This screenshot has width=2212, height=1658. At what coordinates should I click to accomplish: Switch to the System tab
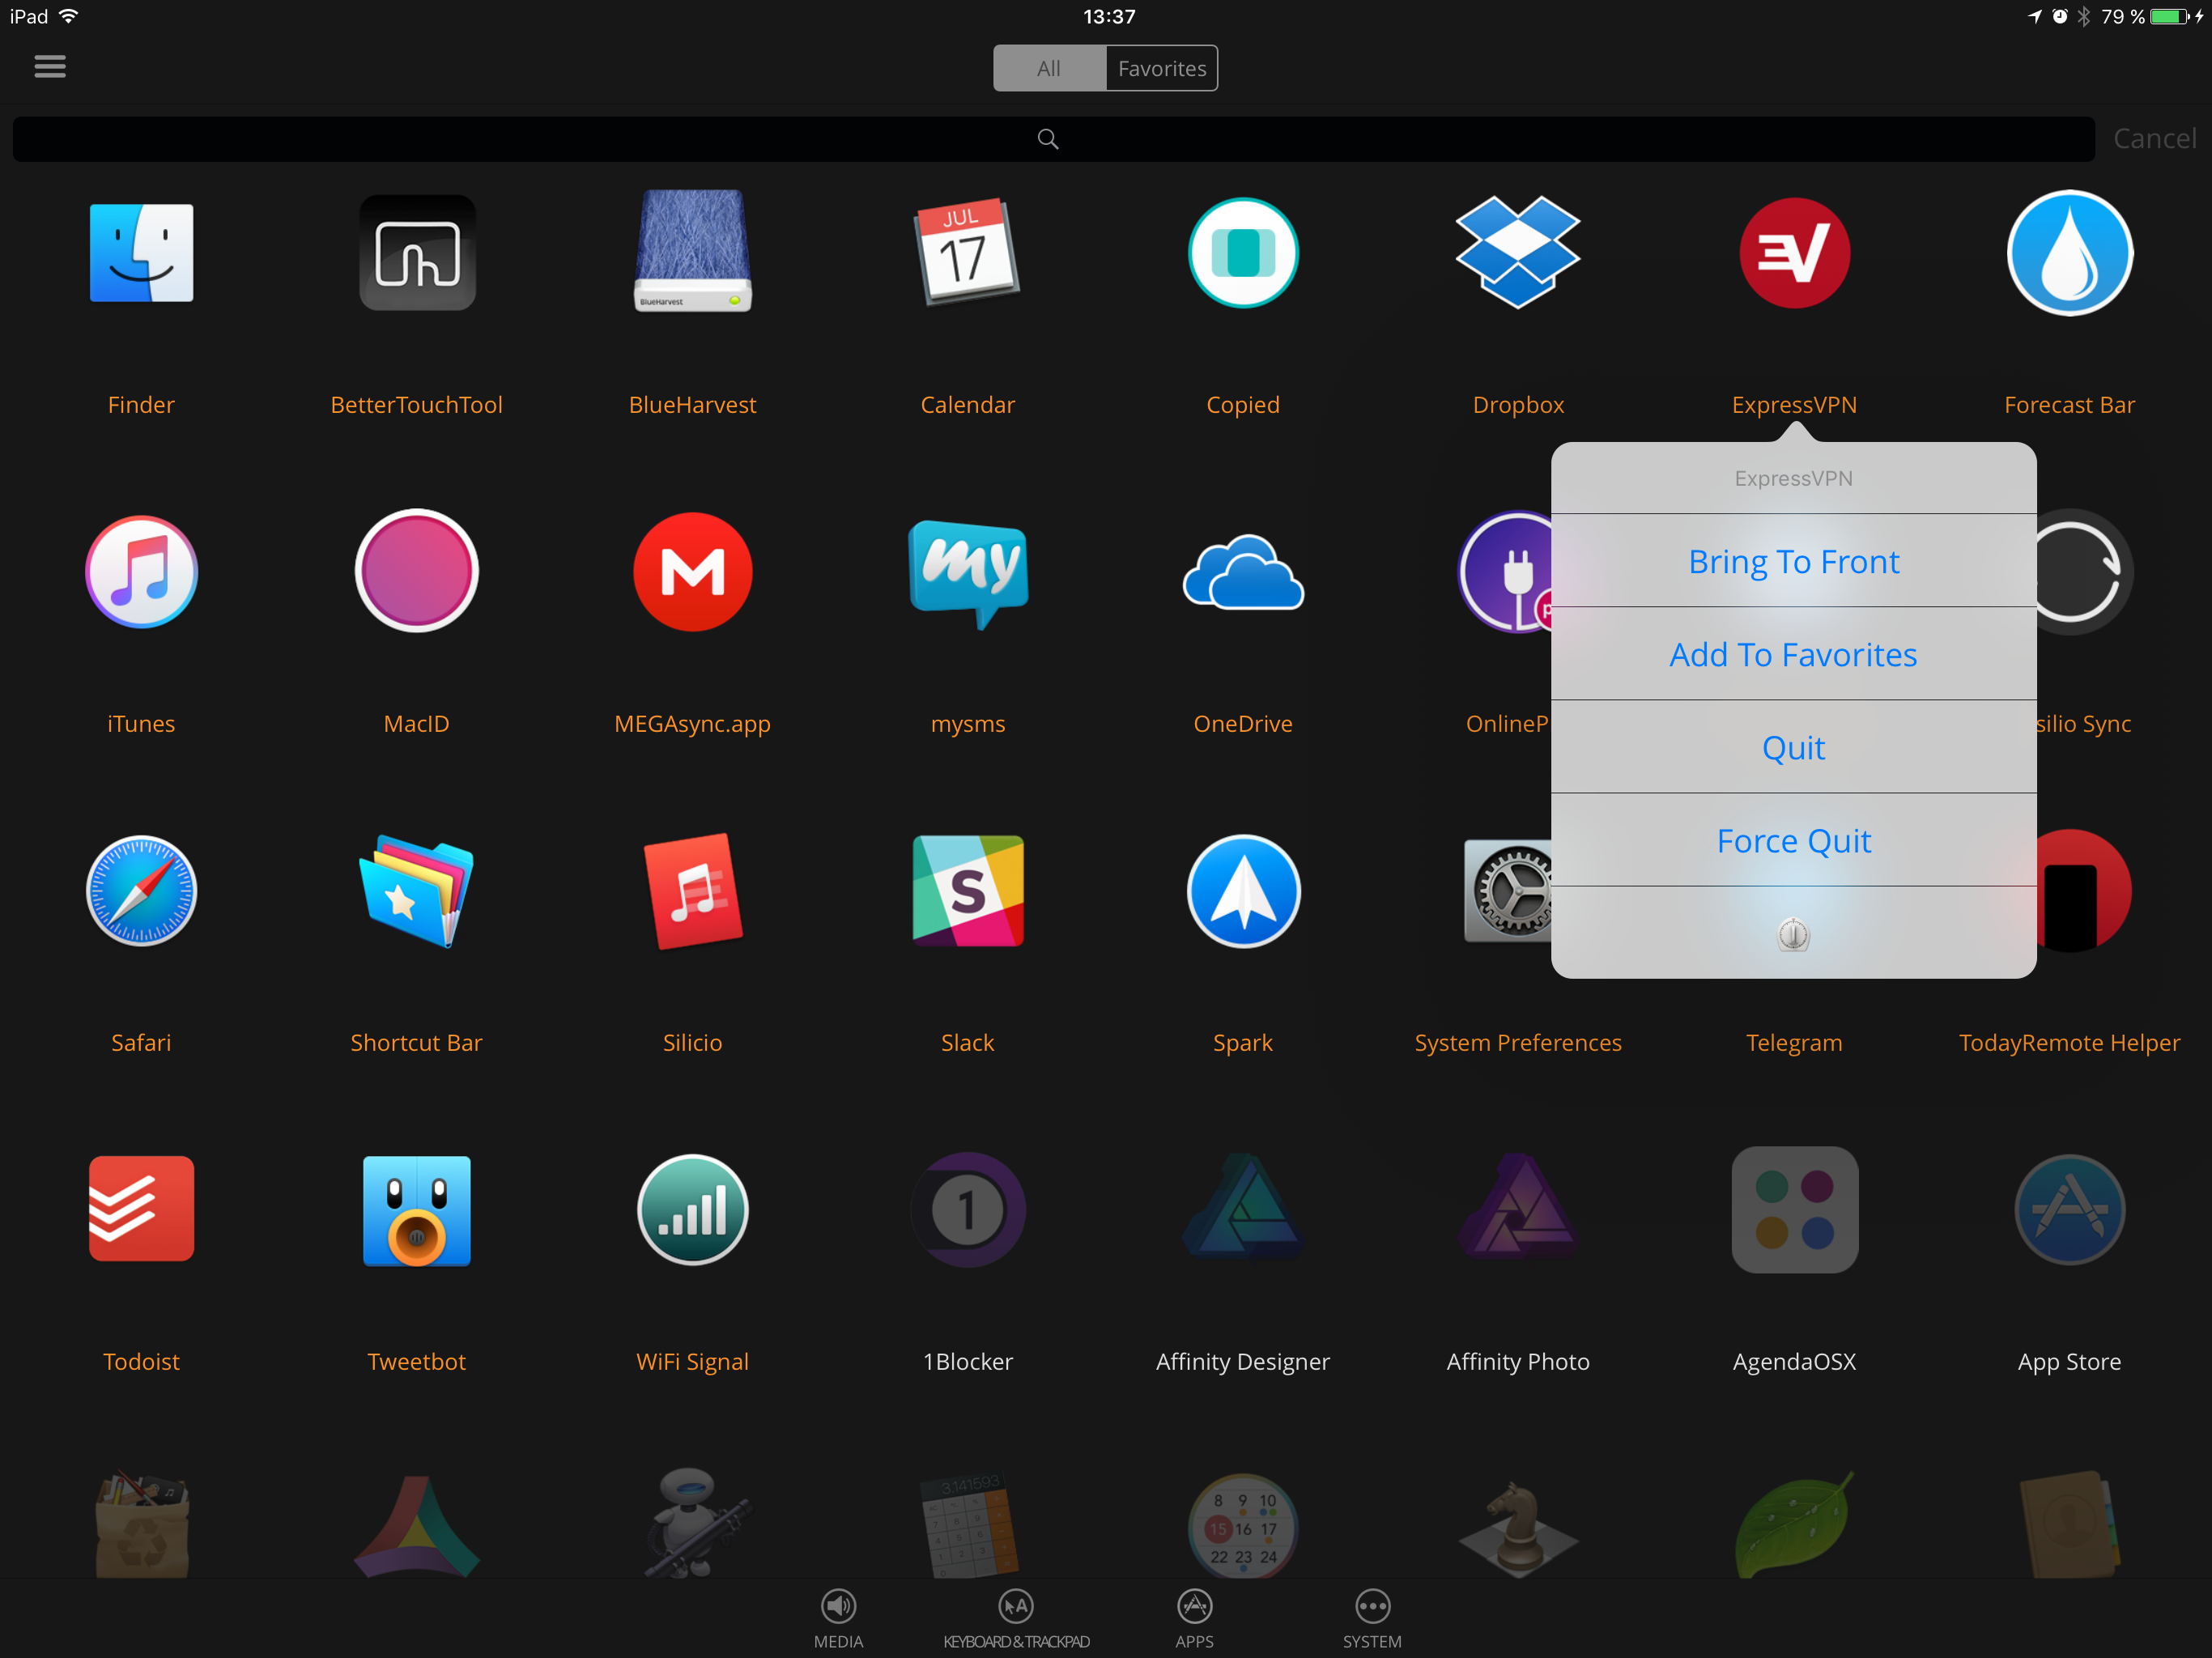(1372, 1618)
